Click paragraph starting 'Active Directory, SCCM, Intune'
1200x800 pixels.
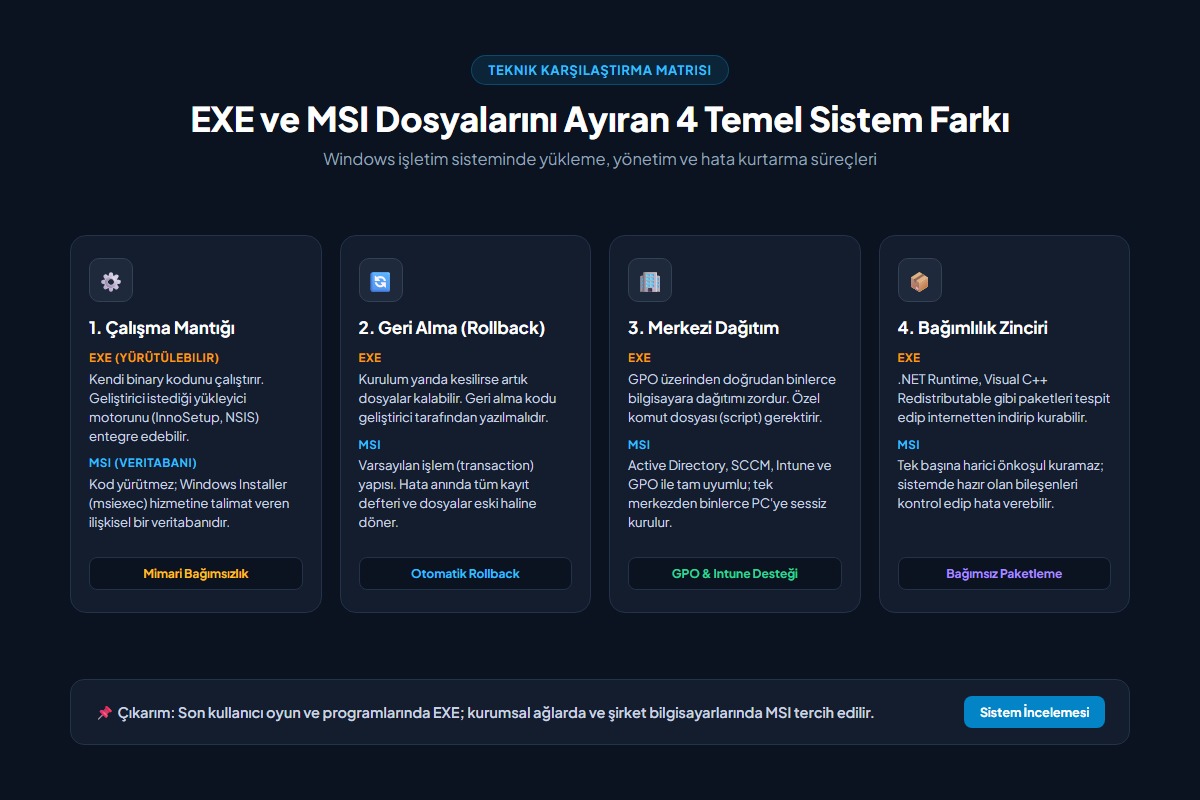pyautogui.click(x=730, y=494)
